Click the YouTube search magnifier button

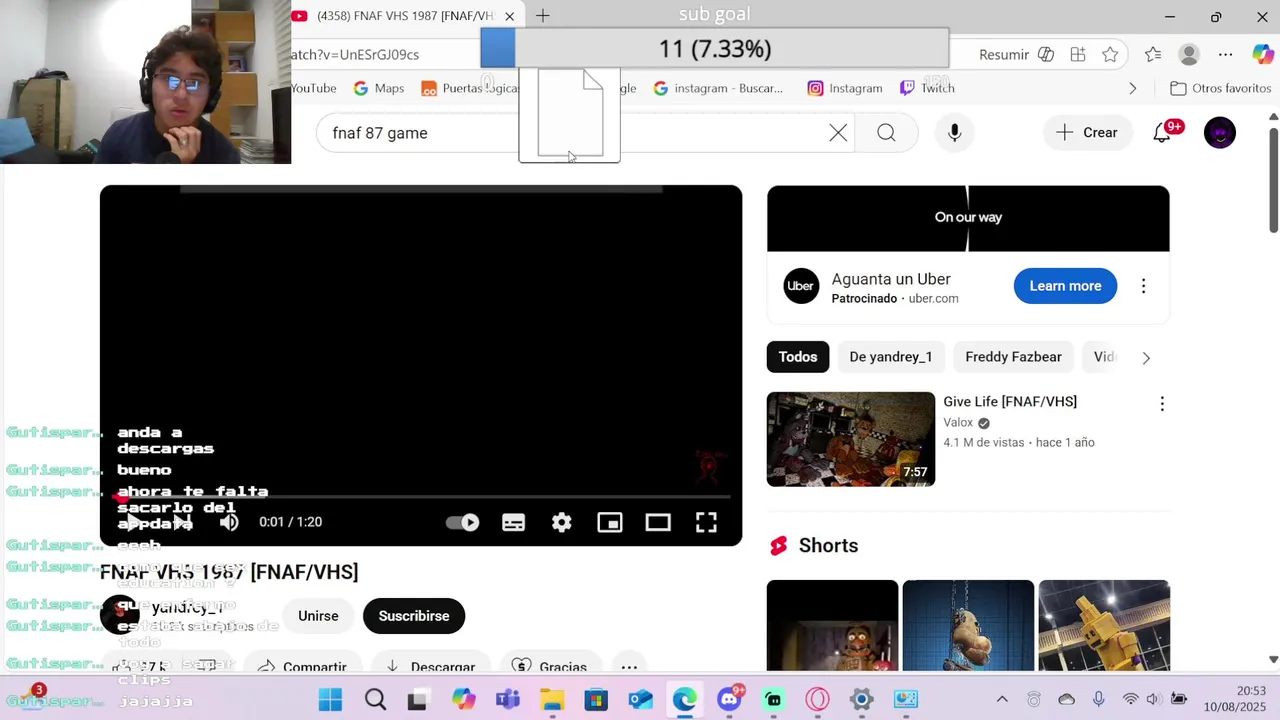pos(886,133)
